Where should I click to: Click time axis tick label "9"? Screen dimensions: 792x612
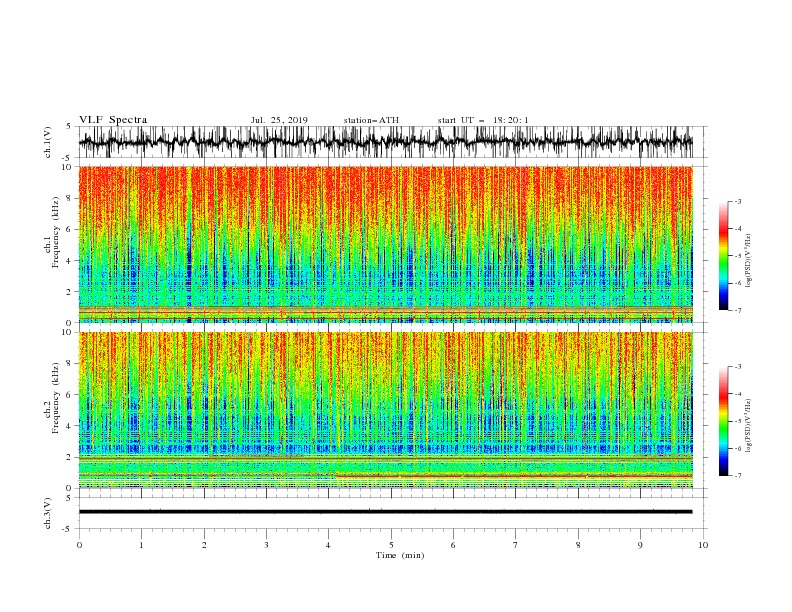pos(640,545)
